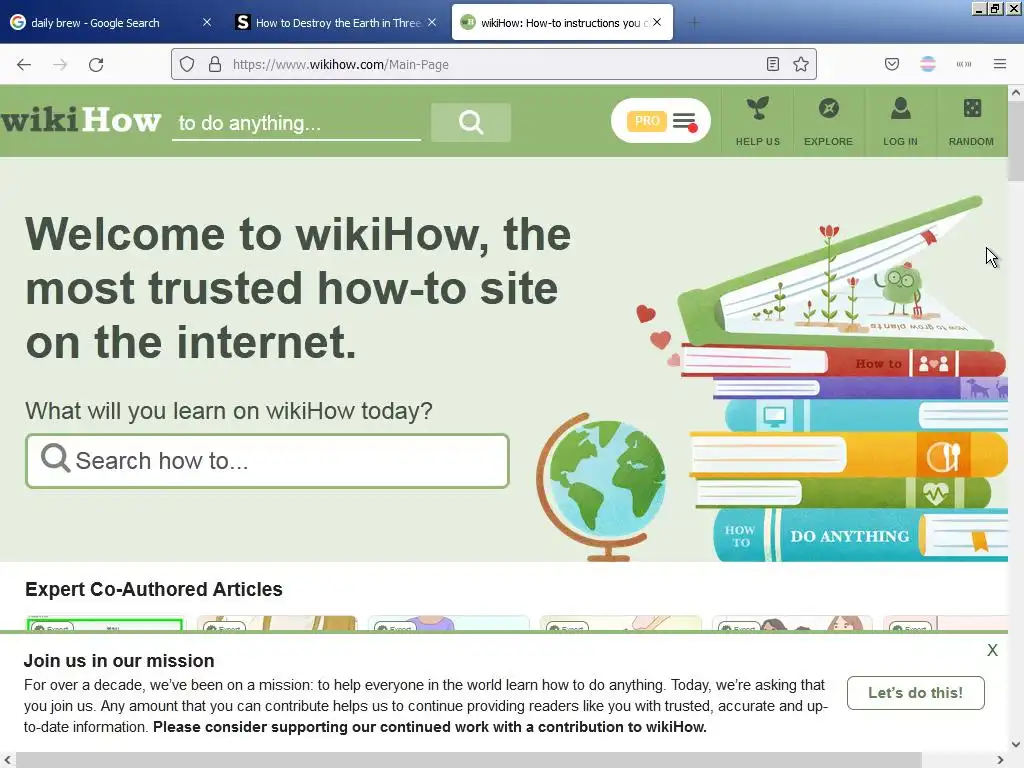The height and width of the screenshot is (768, 1024).
Task: Close the How to Destroy the Earth tab
Action: pyautogui.click(x=432, y=22)
